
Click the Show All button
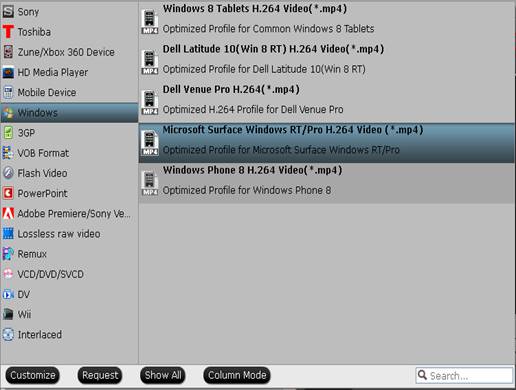pyautogui.click(x=163, y=375)
